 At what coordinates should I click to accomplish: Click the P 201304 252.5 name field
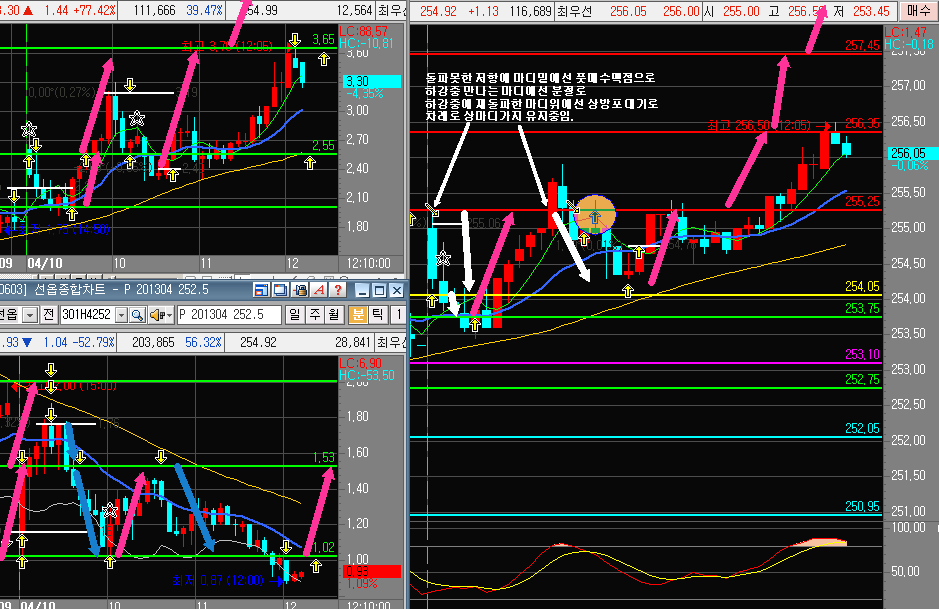[229, 314]
